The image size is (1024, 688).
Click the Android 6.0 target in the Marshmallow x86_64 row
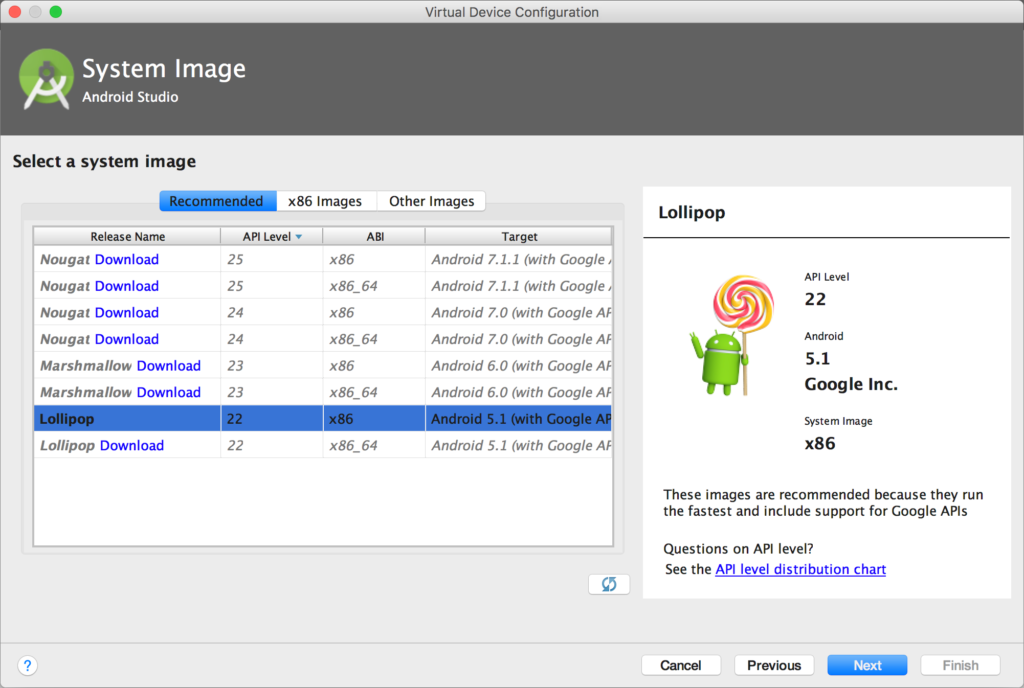tap(519, 392)
